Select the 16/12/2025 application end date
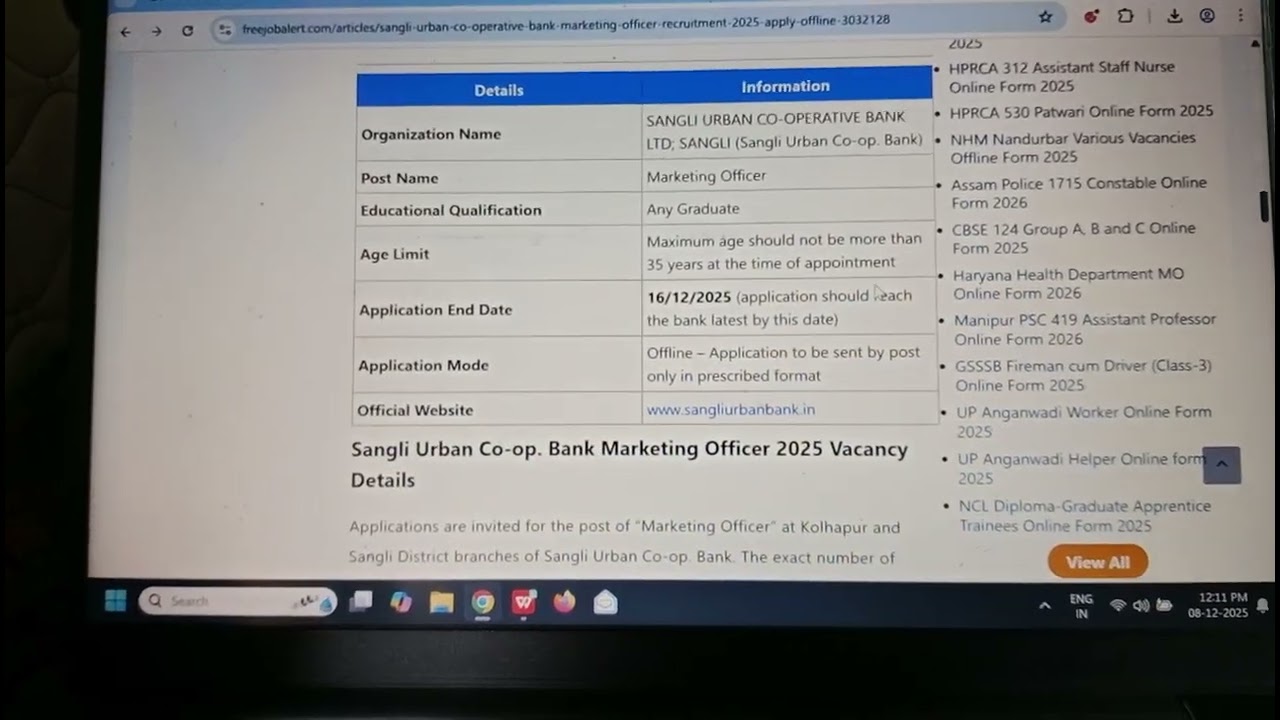This screenshot has height=720, width=1280. pos(689,297)
